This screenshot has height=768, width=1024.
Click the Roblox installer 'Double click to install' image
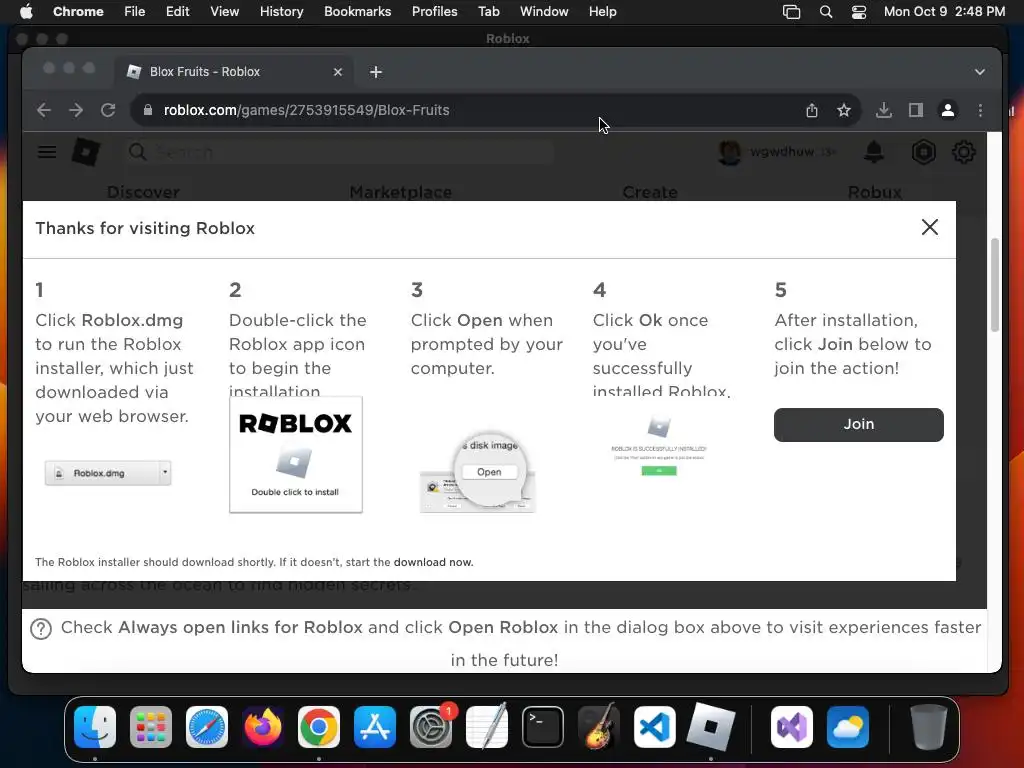pyautogui.click(x=296, y=455)
